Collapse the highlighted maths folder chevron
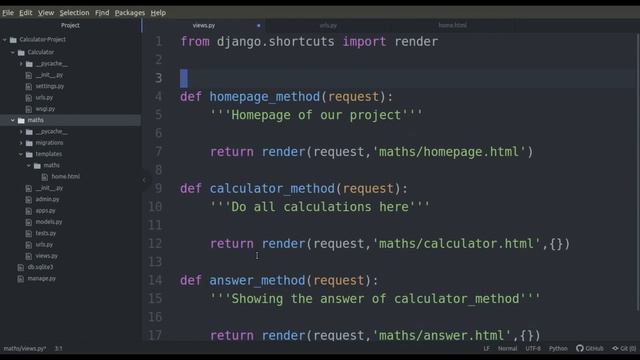Viewport: 640px width, 360px height. 13,120
